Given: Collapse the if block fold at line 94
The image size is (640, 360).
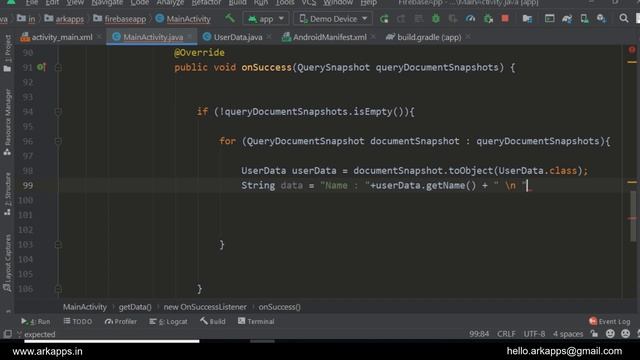Looking at the screenshot, I should pyautogui.click(x=58, y=111).
